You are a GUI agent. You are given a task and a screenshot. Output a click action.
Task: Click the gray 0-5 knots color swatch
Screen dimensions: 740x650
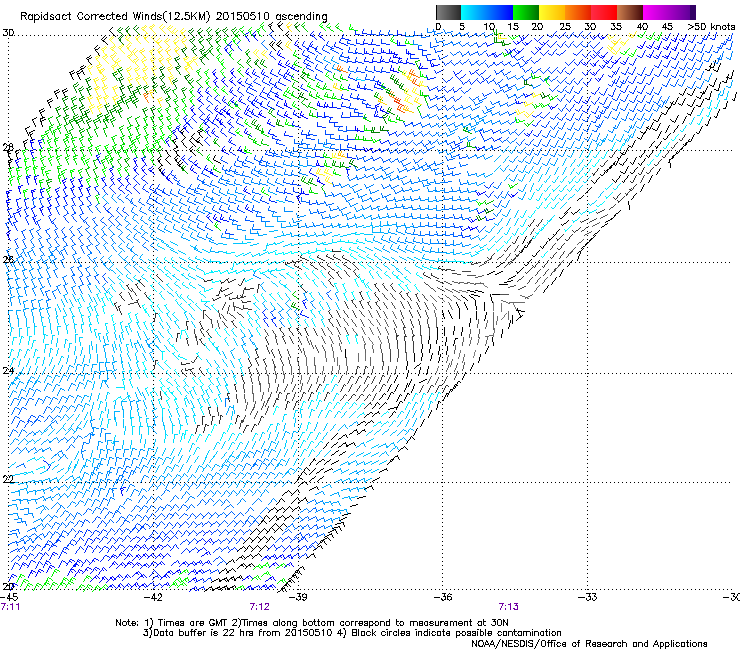(448, 12)
